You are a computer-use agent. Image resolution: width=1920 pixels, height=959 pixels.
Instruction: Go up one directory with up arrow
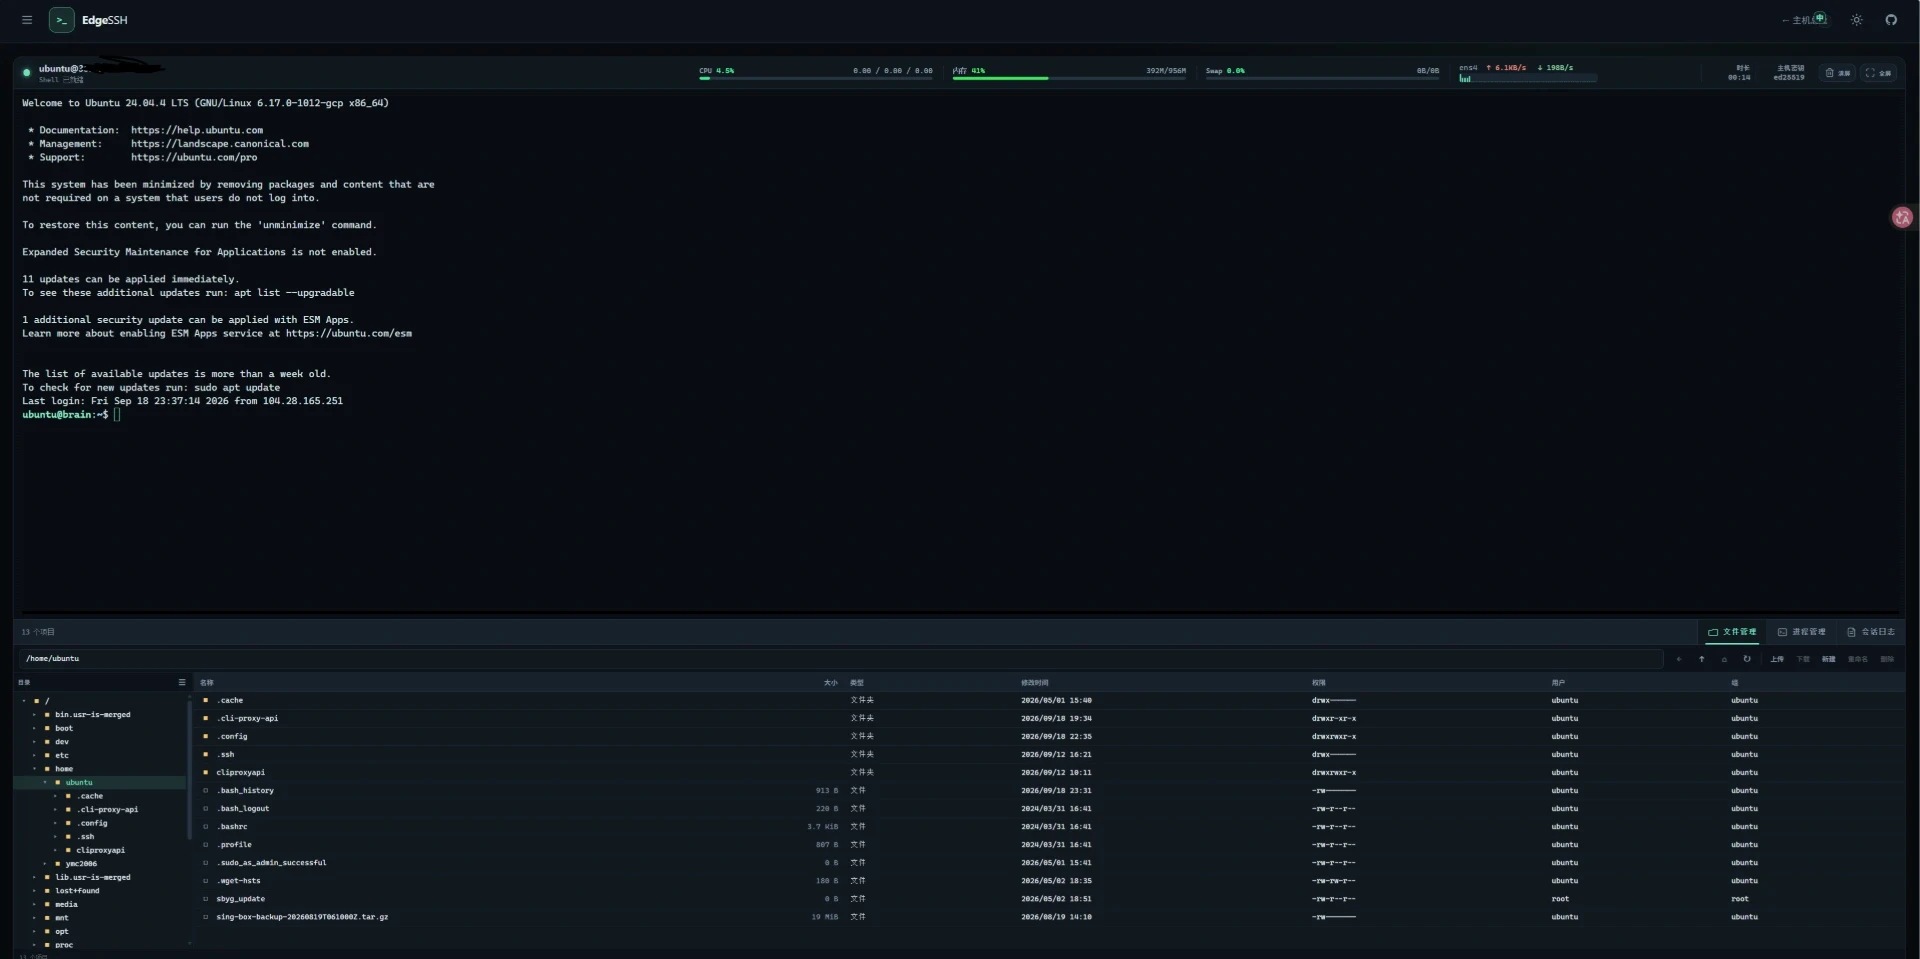tap(1701, 659)
